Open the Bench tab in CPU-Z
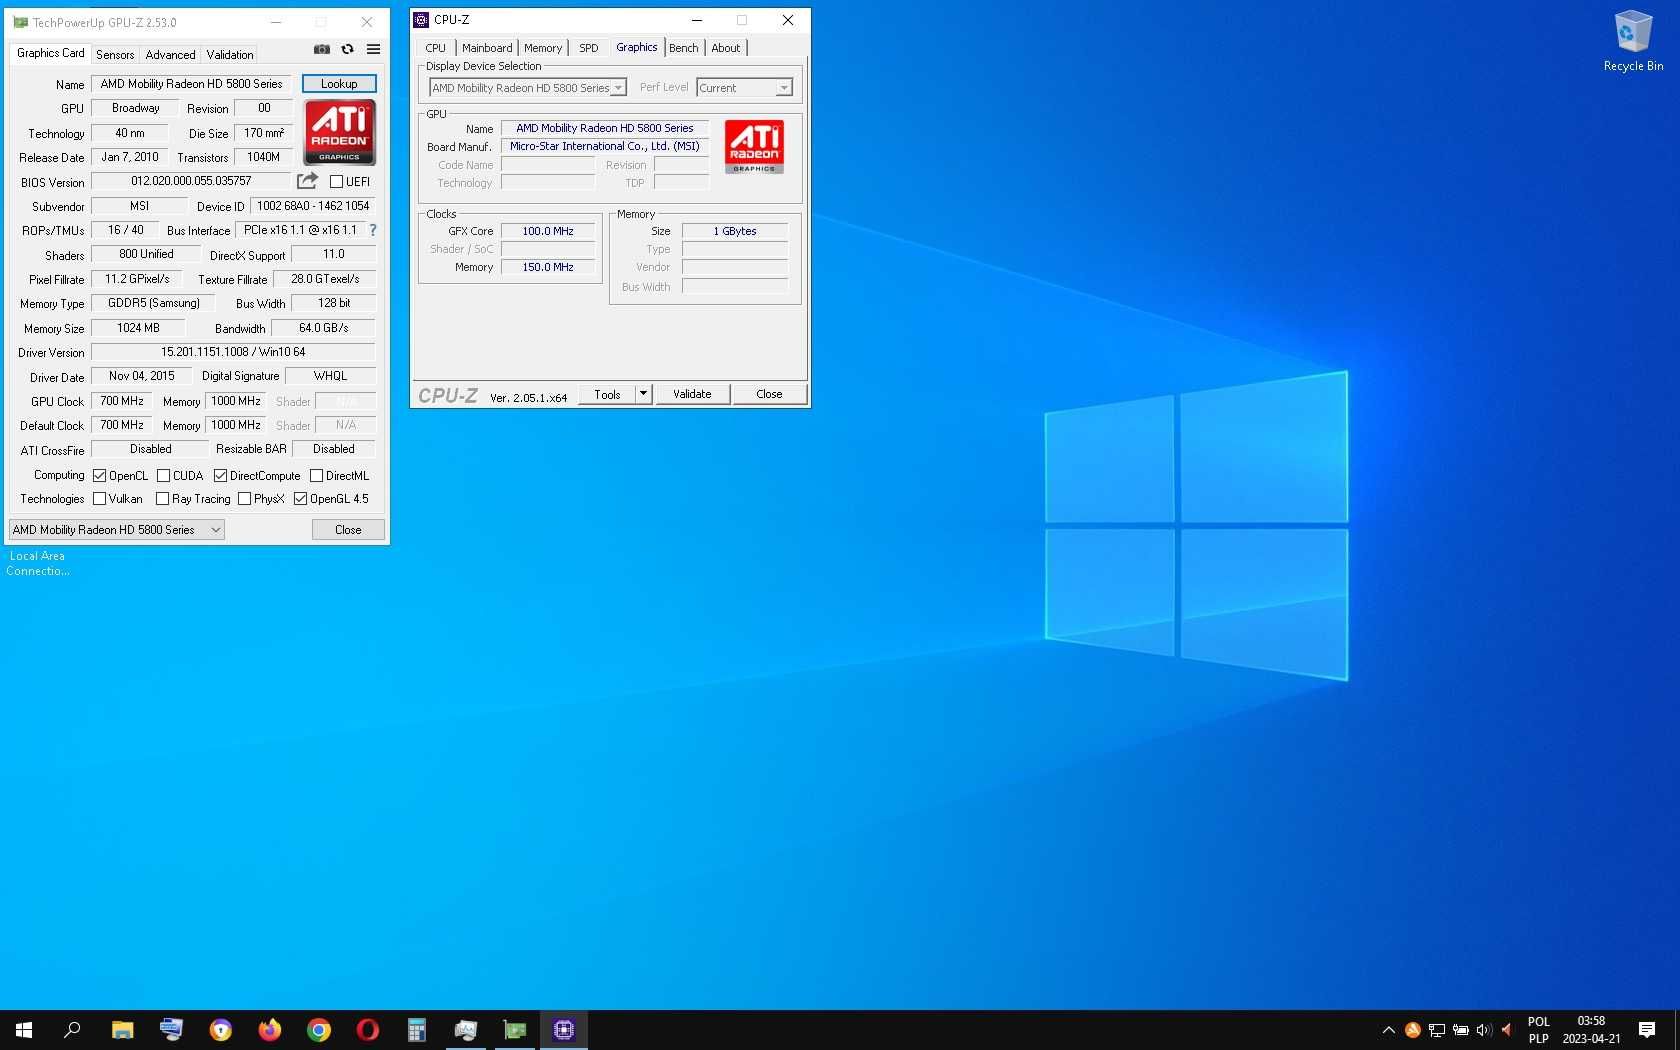The width and height of the screenshot is (1680, 1050). tap(684, 48)
